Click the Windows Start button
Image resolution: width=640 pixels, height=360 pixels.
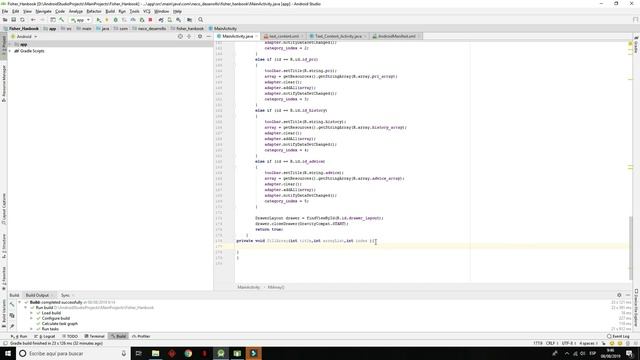click(x=8, y=353)
